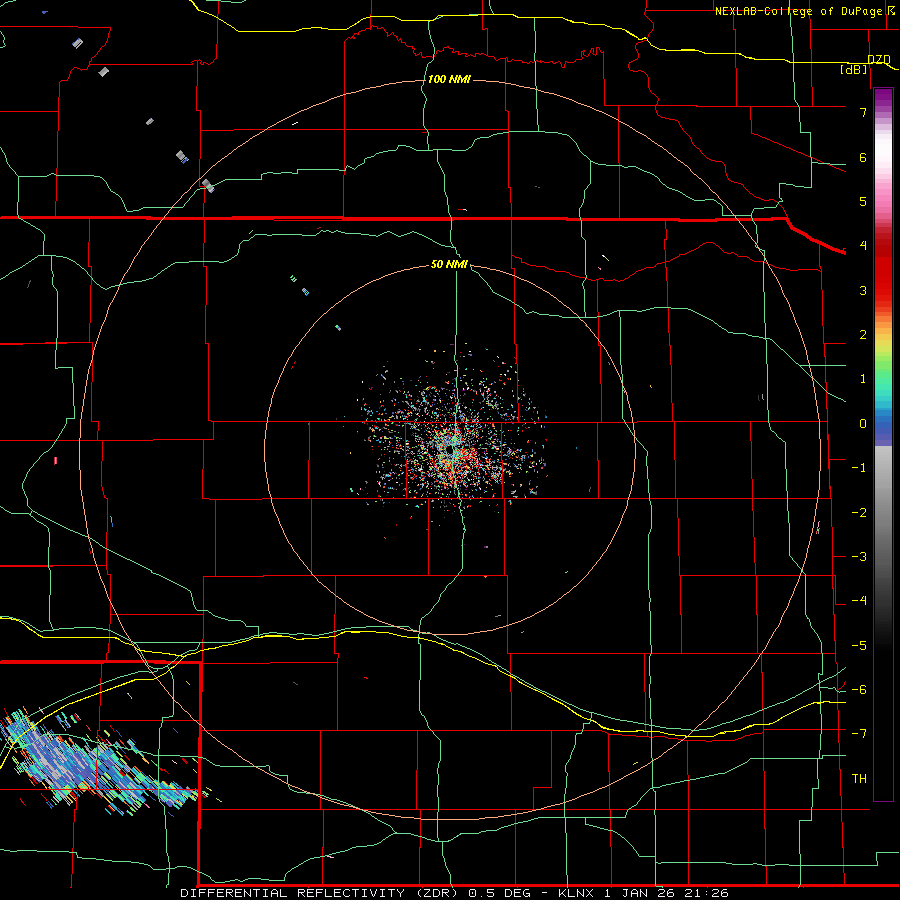Pick the green 1 dB color band
Screen dimensions: 900x900
(x=883, y=379)
